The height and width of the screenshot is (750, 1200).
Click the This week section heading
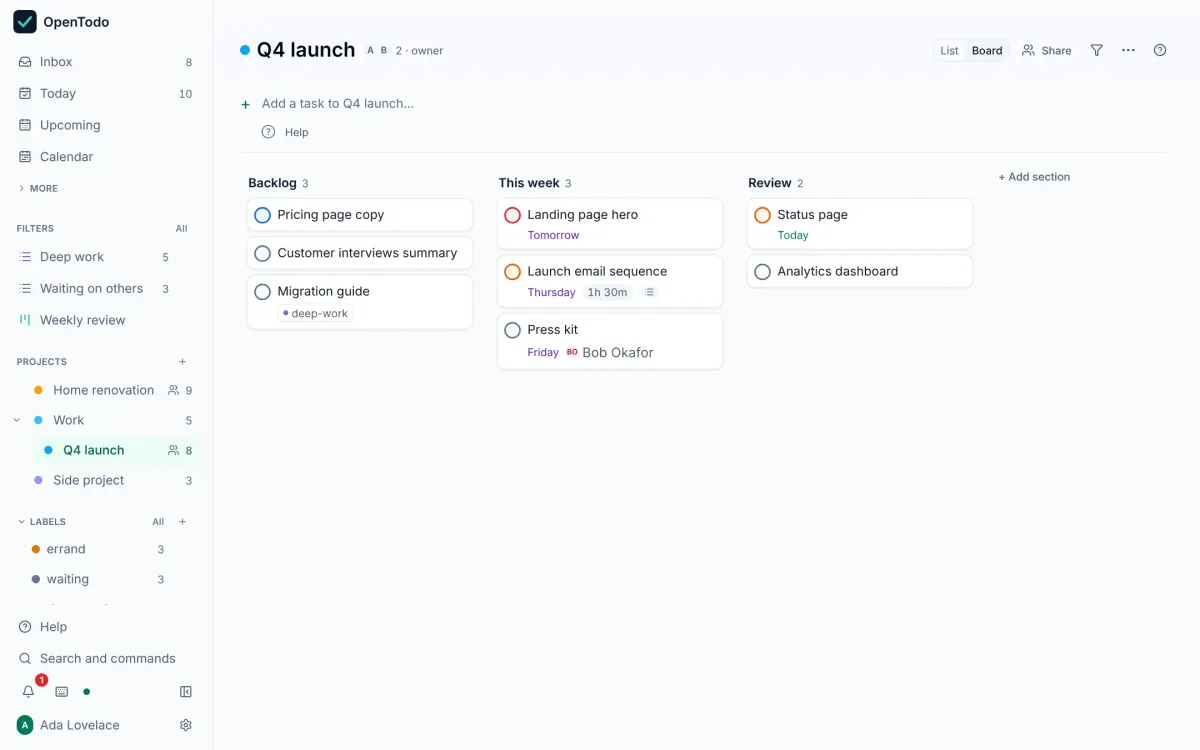pyautogui.click(x=529, y=183)
